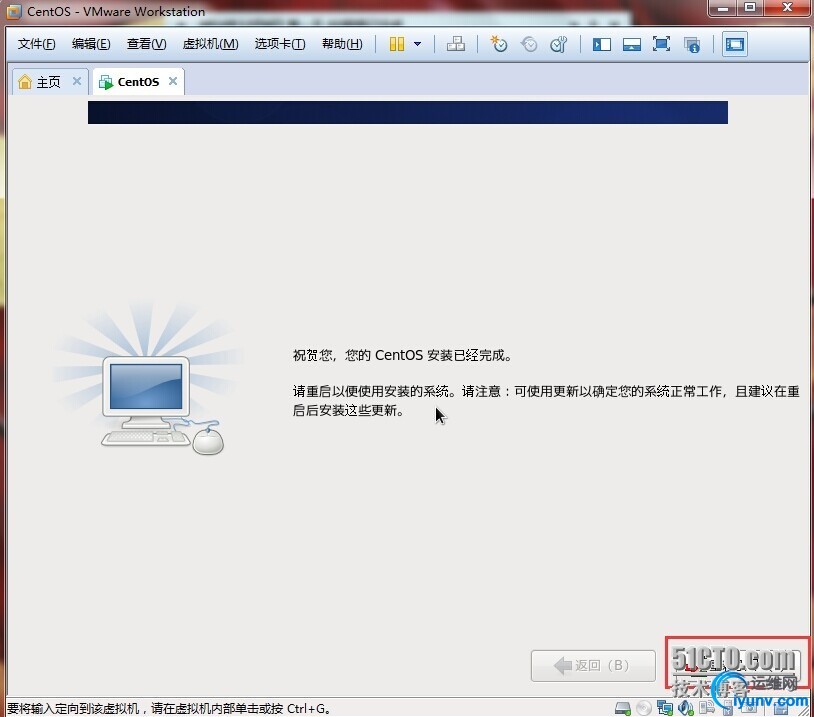Click the Ctrl+G status bar hint text
This screenshot has width=814, height=717.
[x=169, y=708]
